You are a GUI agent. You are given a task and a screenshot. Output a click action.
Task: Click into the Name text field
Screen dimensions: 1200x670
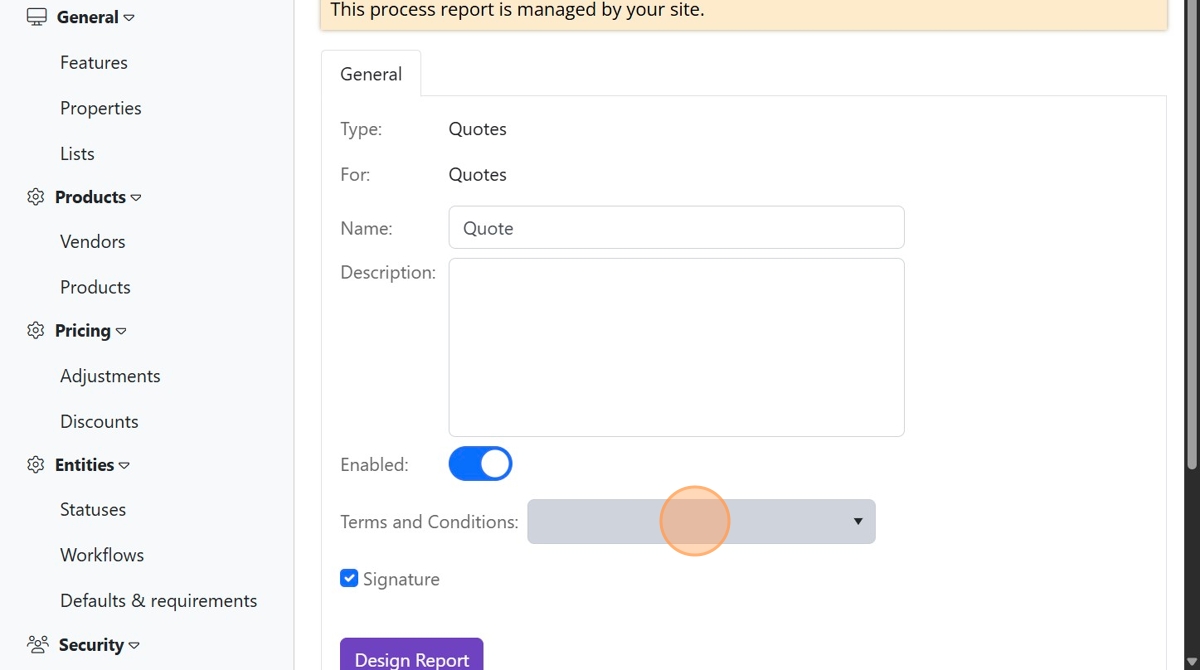676,228
